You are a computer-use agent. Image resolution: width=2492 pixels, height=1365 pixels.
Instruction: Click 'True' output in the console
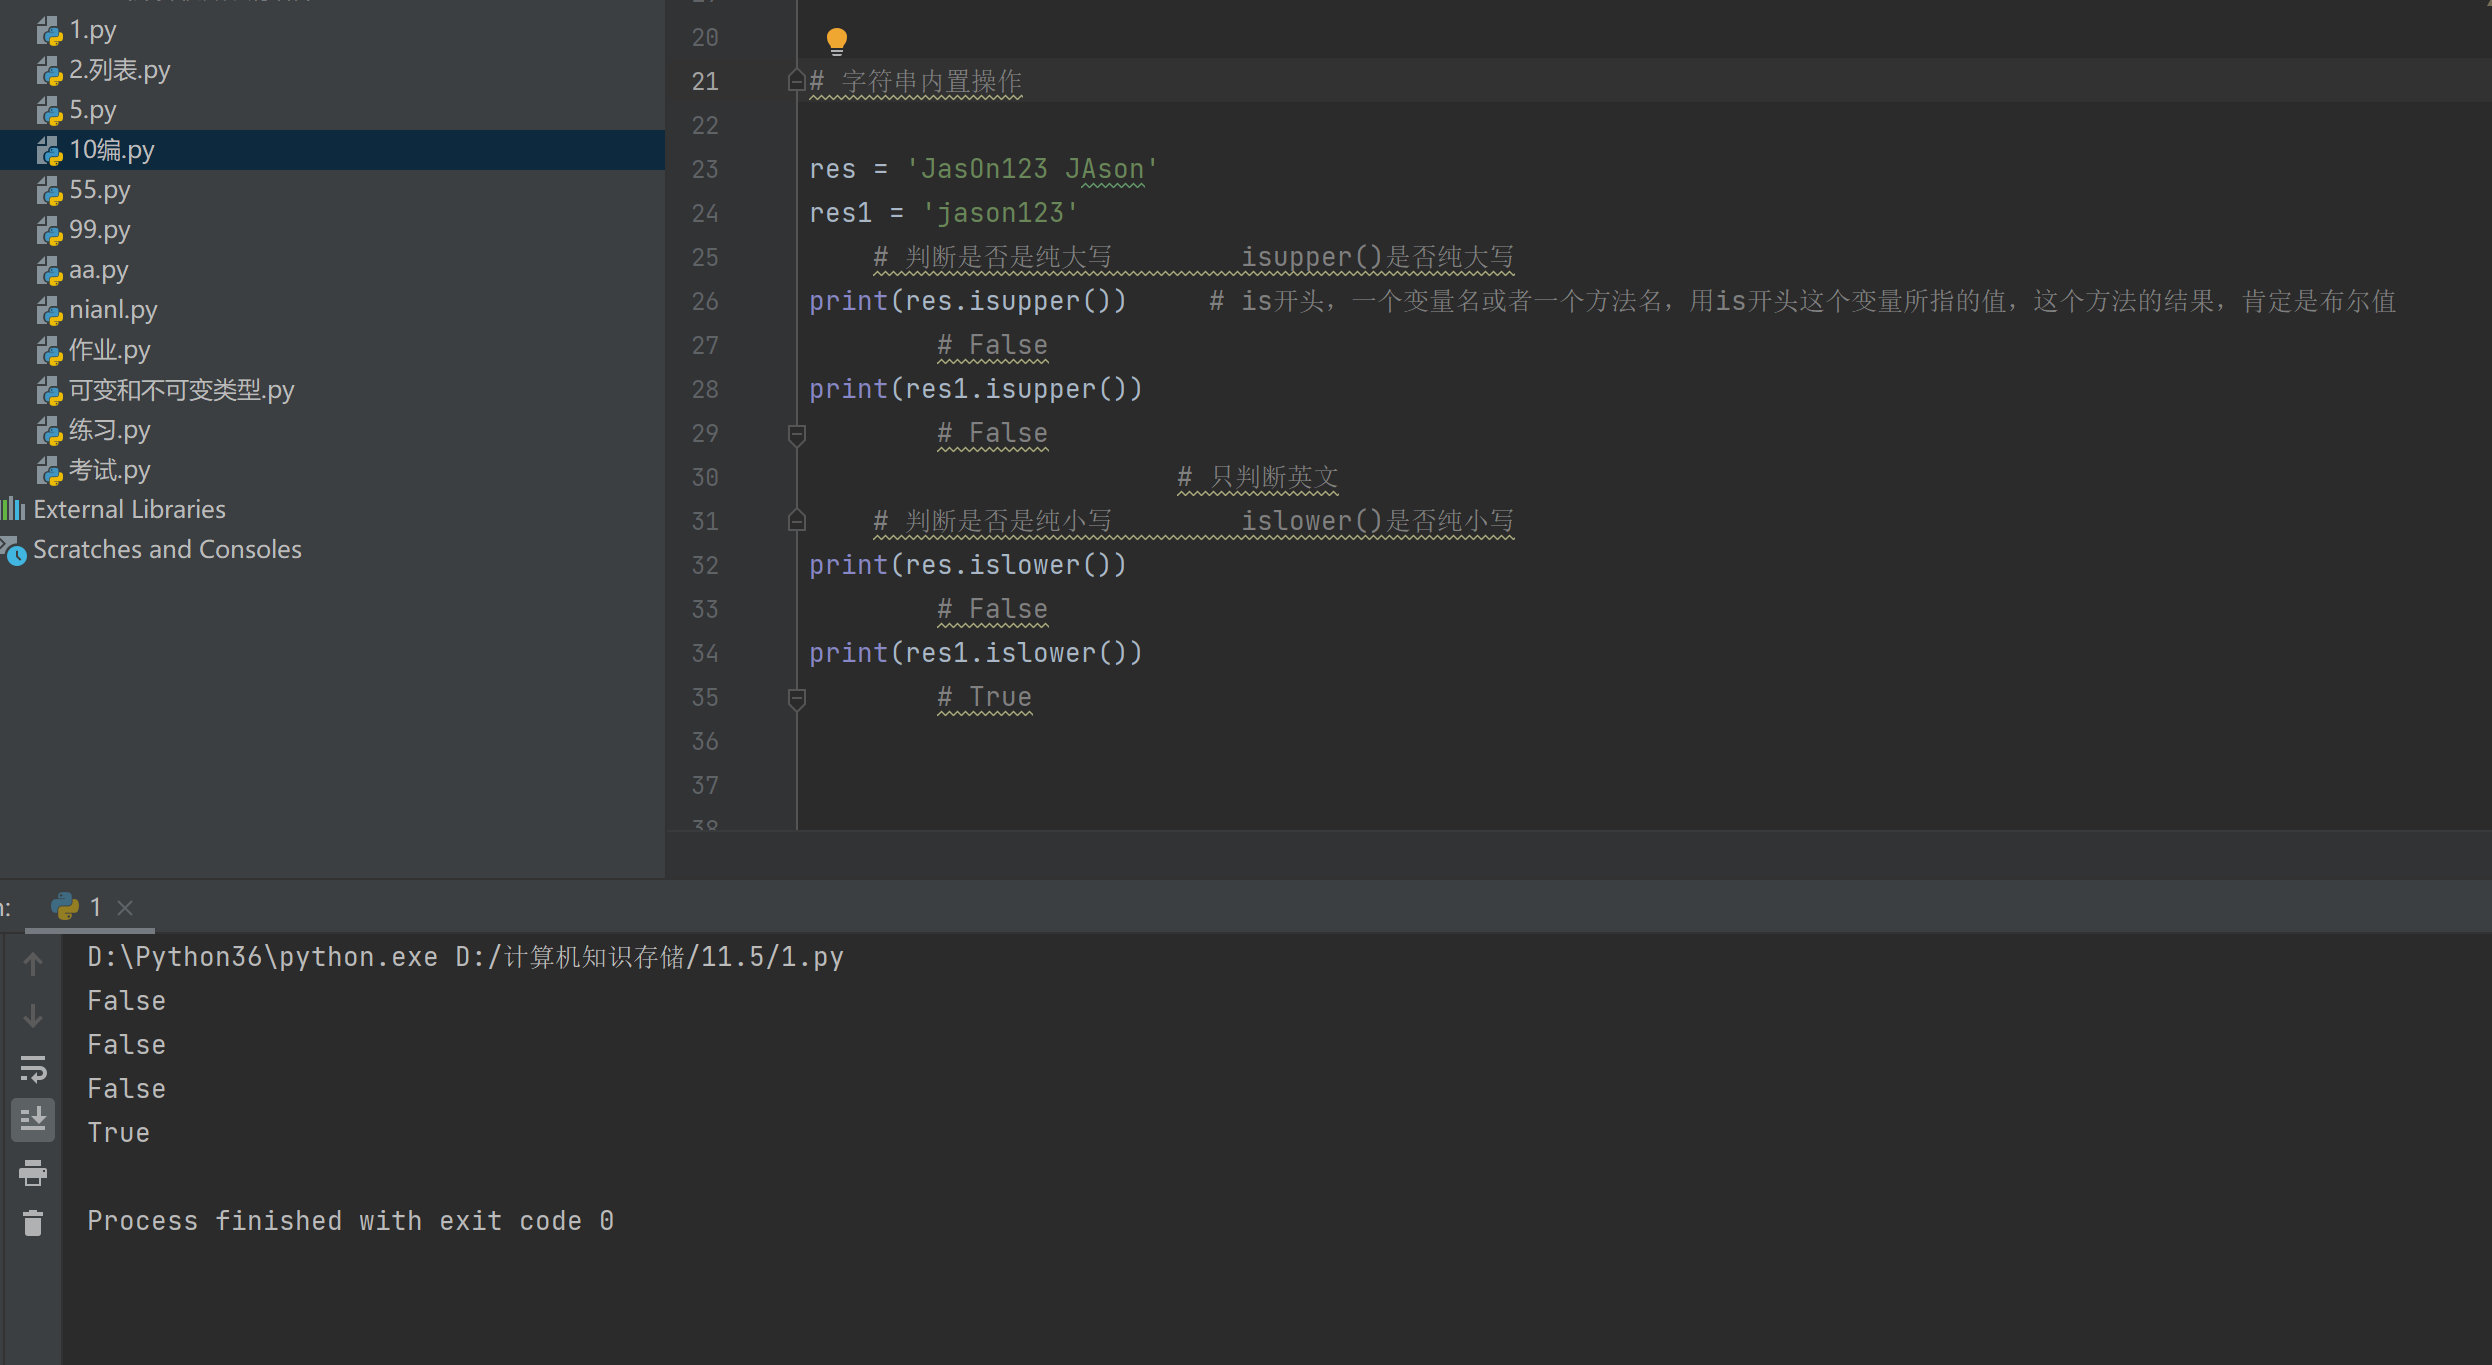point(118,1133)
